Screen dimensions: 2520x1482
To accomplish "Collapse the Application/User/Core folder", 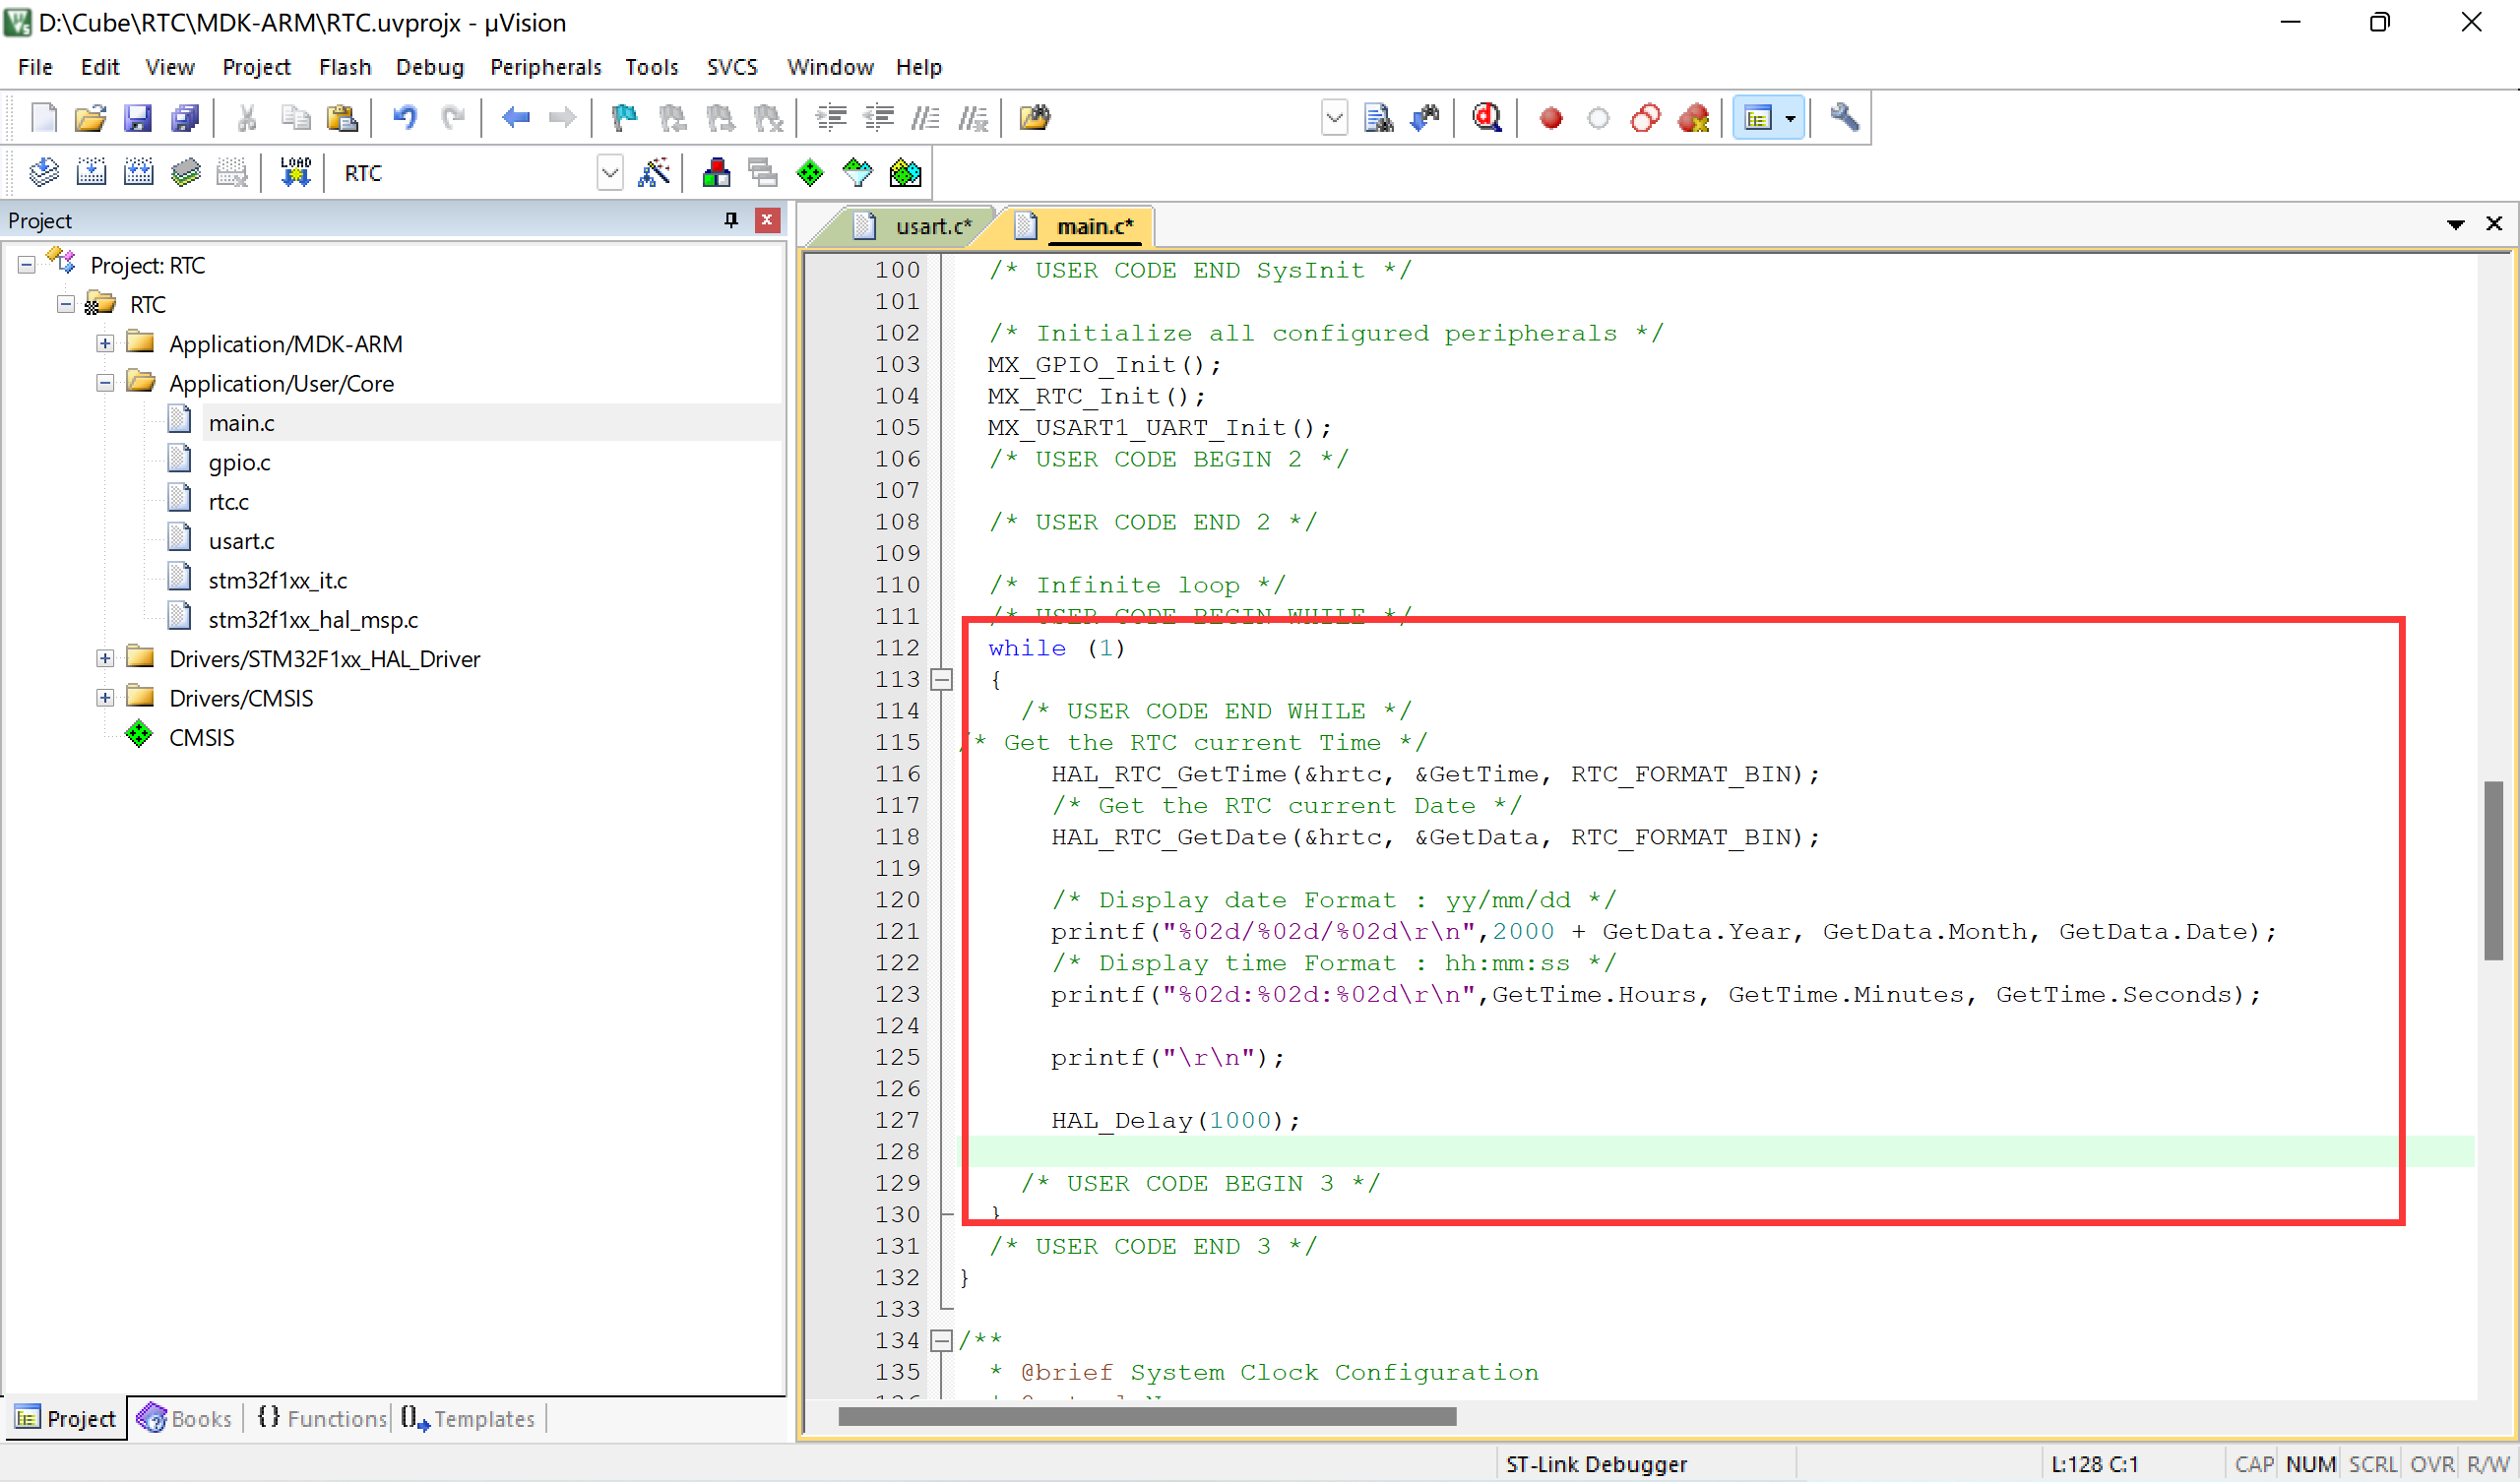I will click(105, 383).
